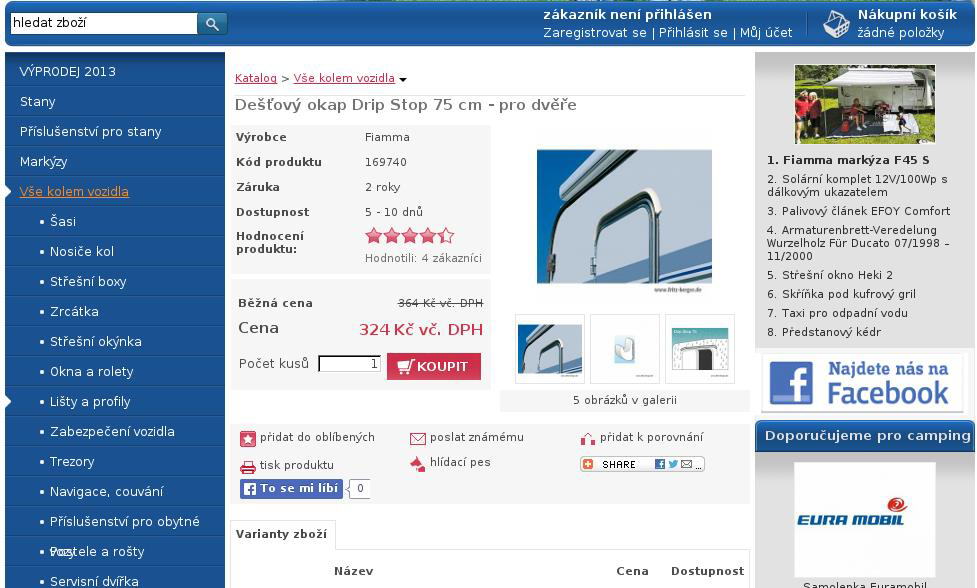The image size is (977, 588).
Task: Click the 'přidat k porovnání' link text
Action: click(651, 437)
